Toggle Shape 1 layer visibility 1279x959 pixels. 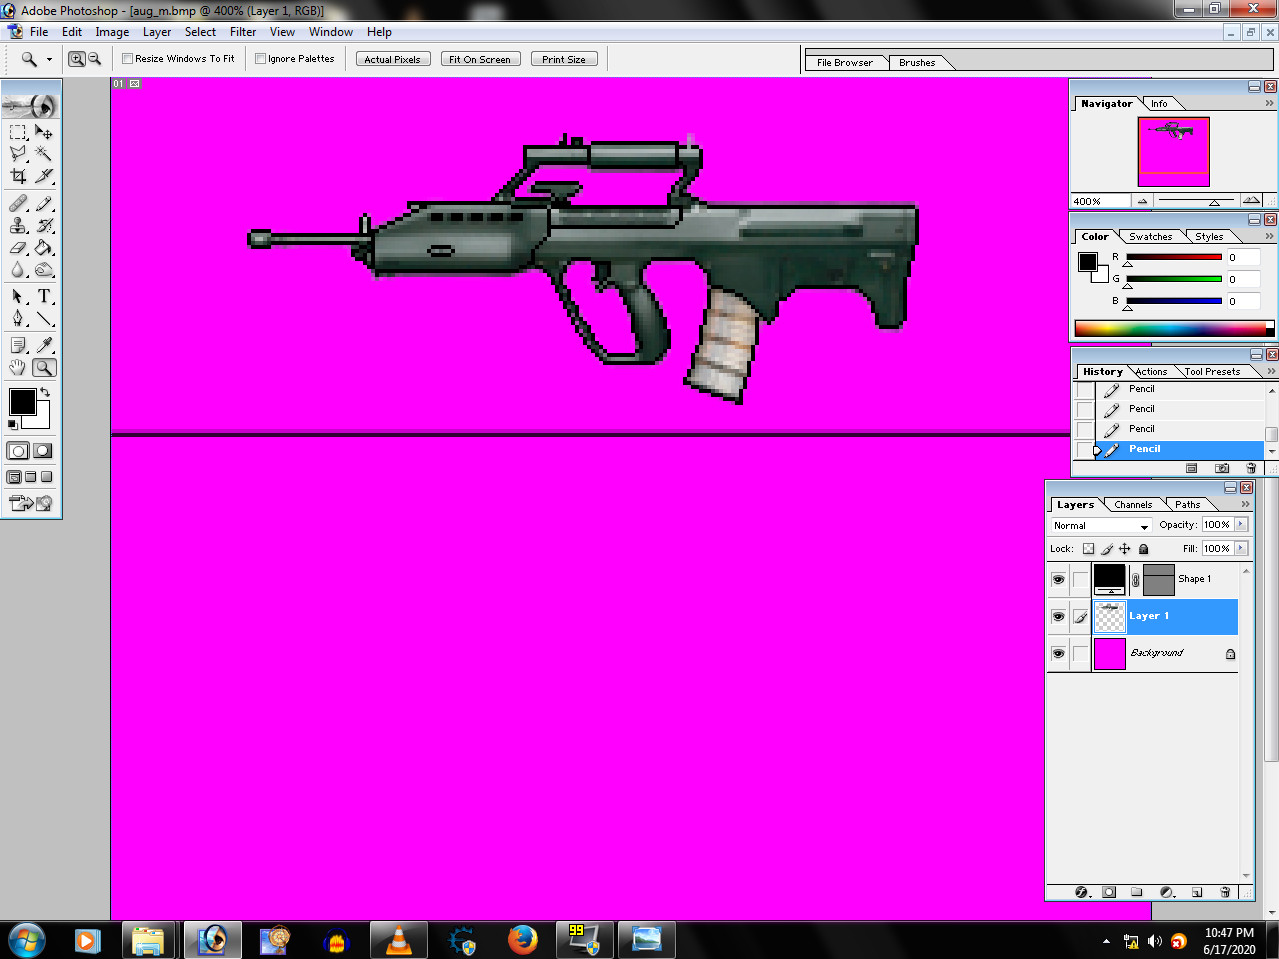click(x=1057, y=579)
